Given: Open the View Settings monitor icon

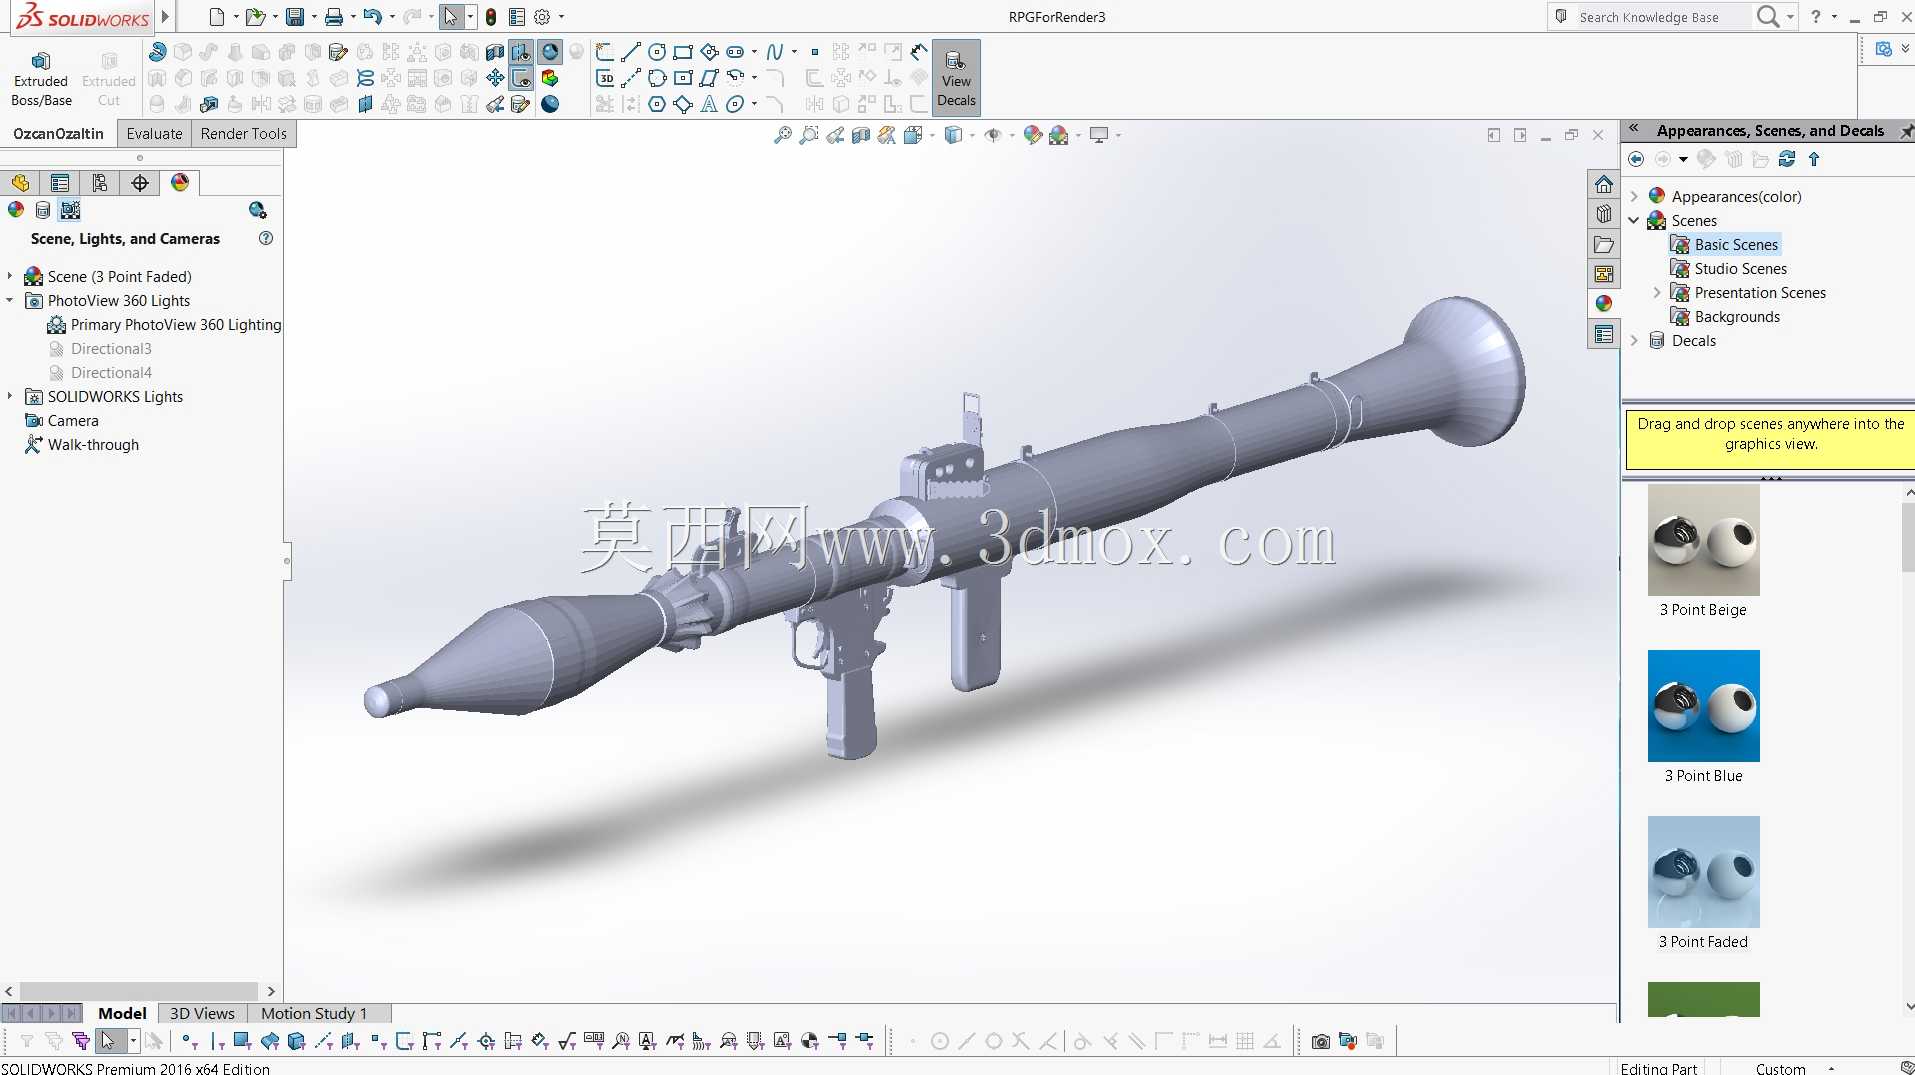Looking at the screenshot, I should pos(1099,135).
